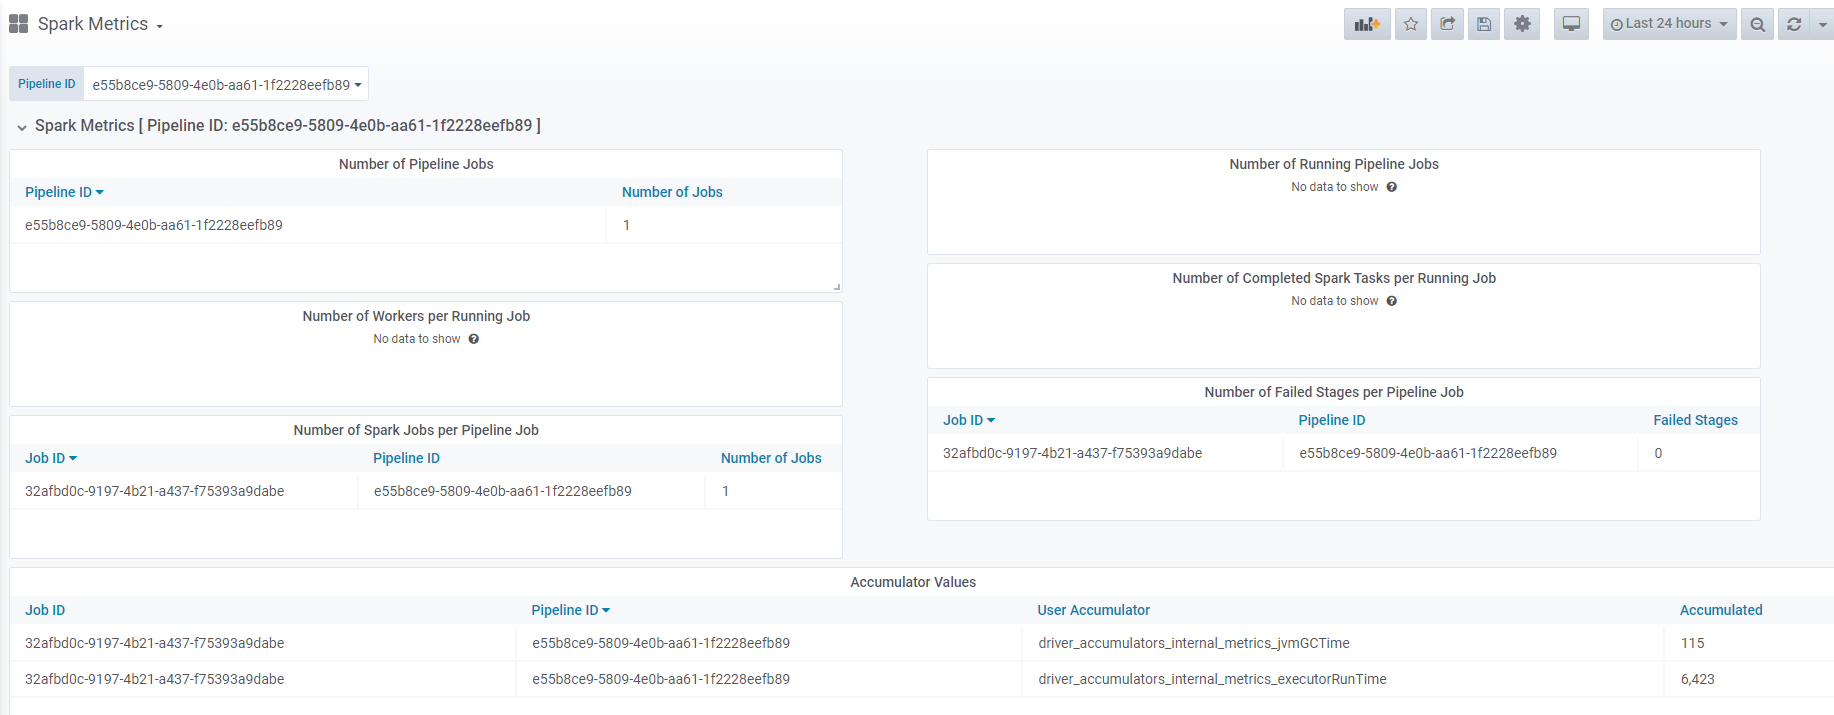Open the Last 24 hours time picker
The width and height of the screenshot is (1834, 715).
1669,24
